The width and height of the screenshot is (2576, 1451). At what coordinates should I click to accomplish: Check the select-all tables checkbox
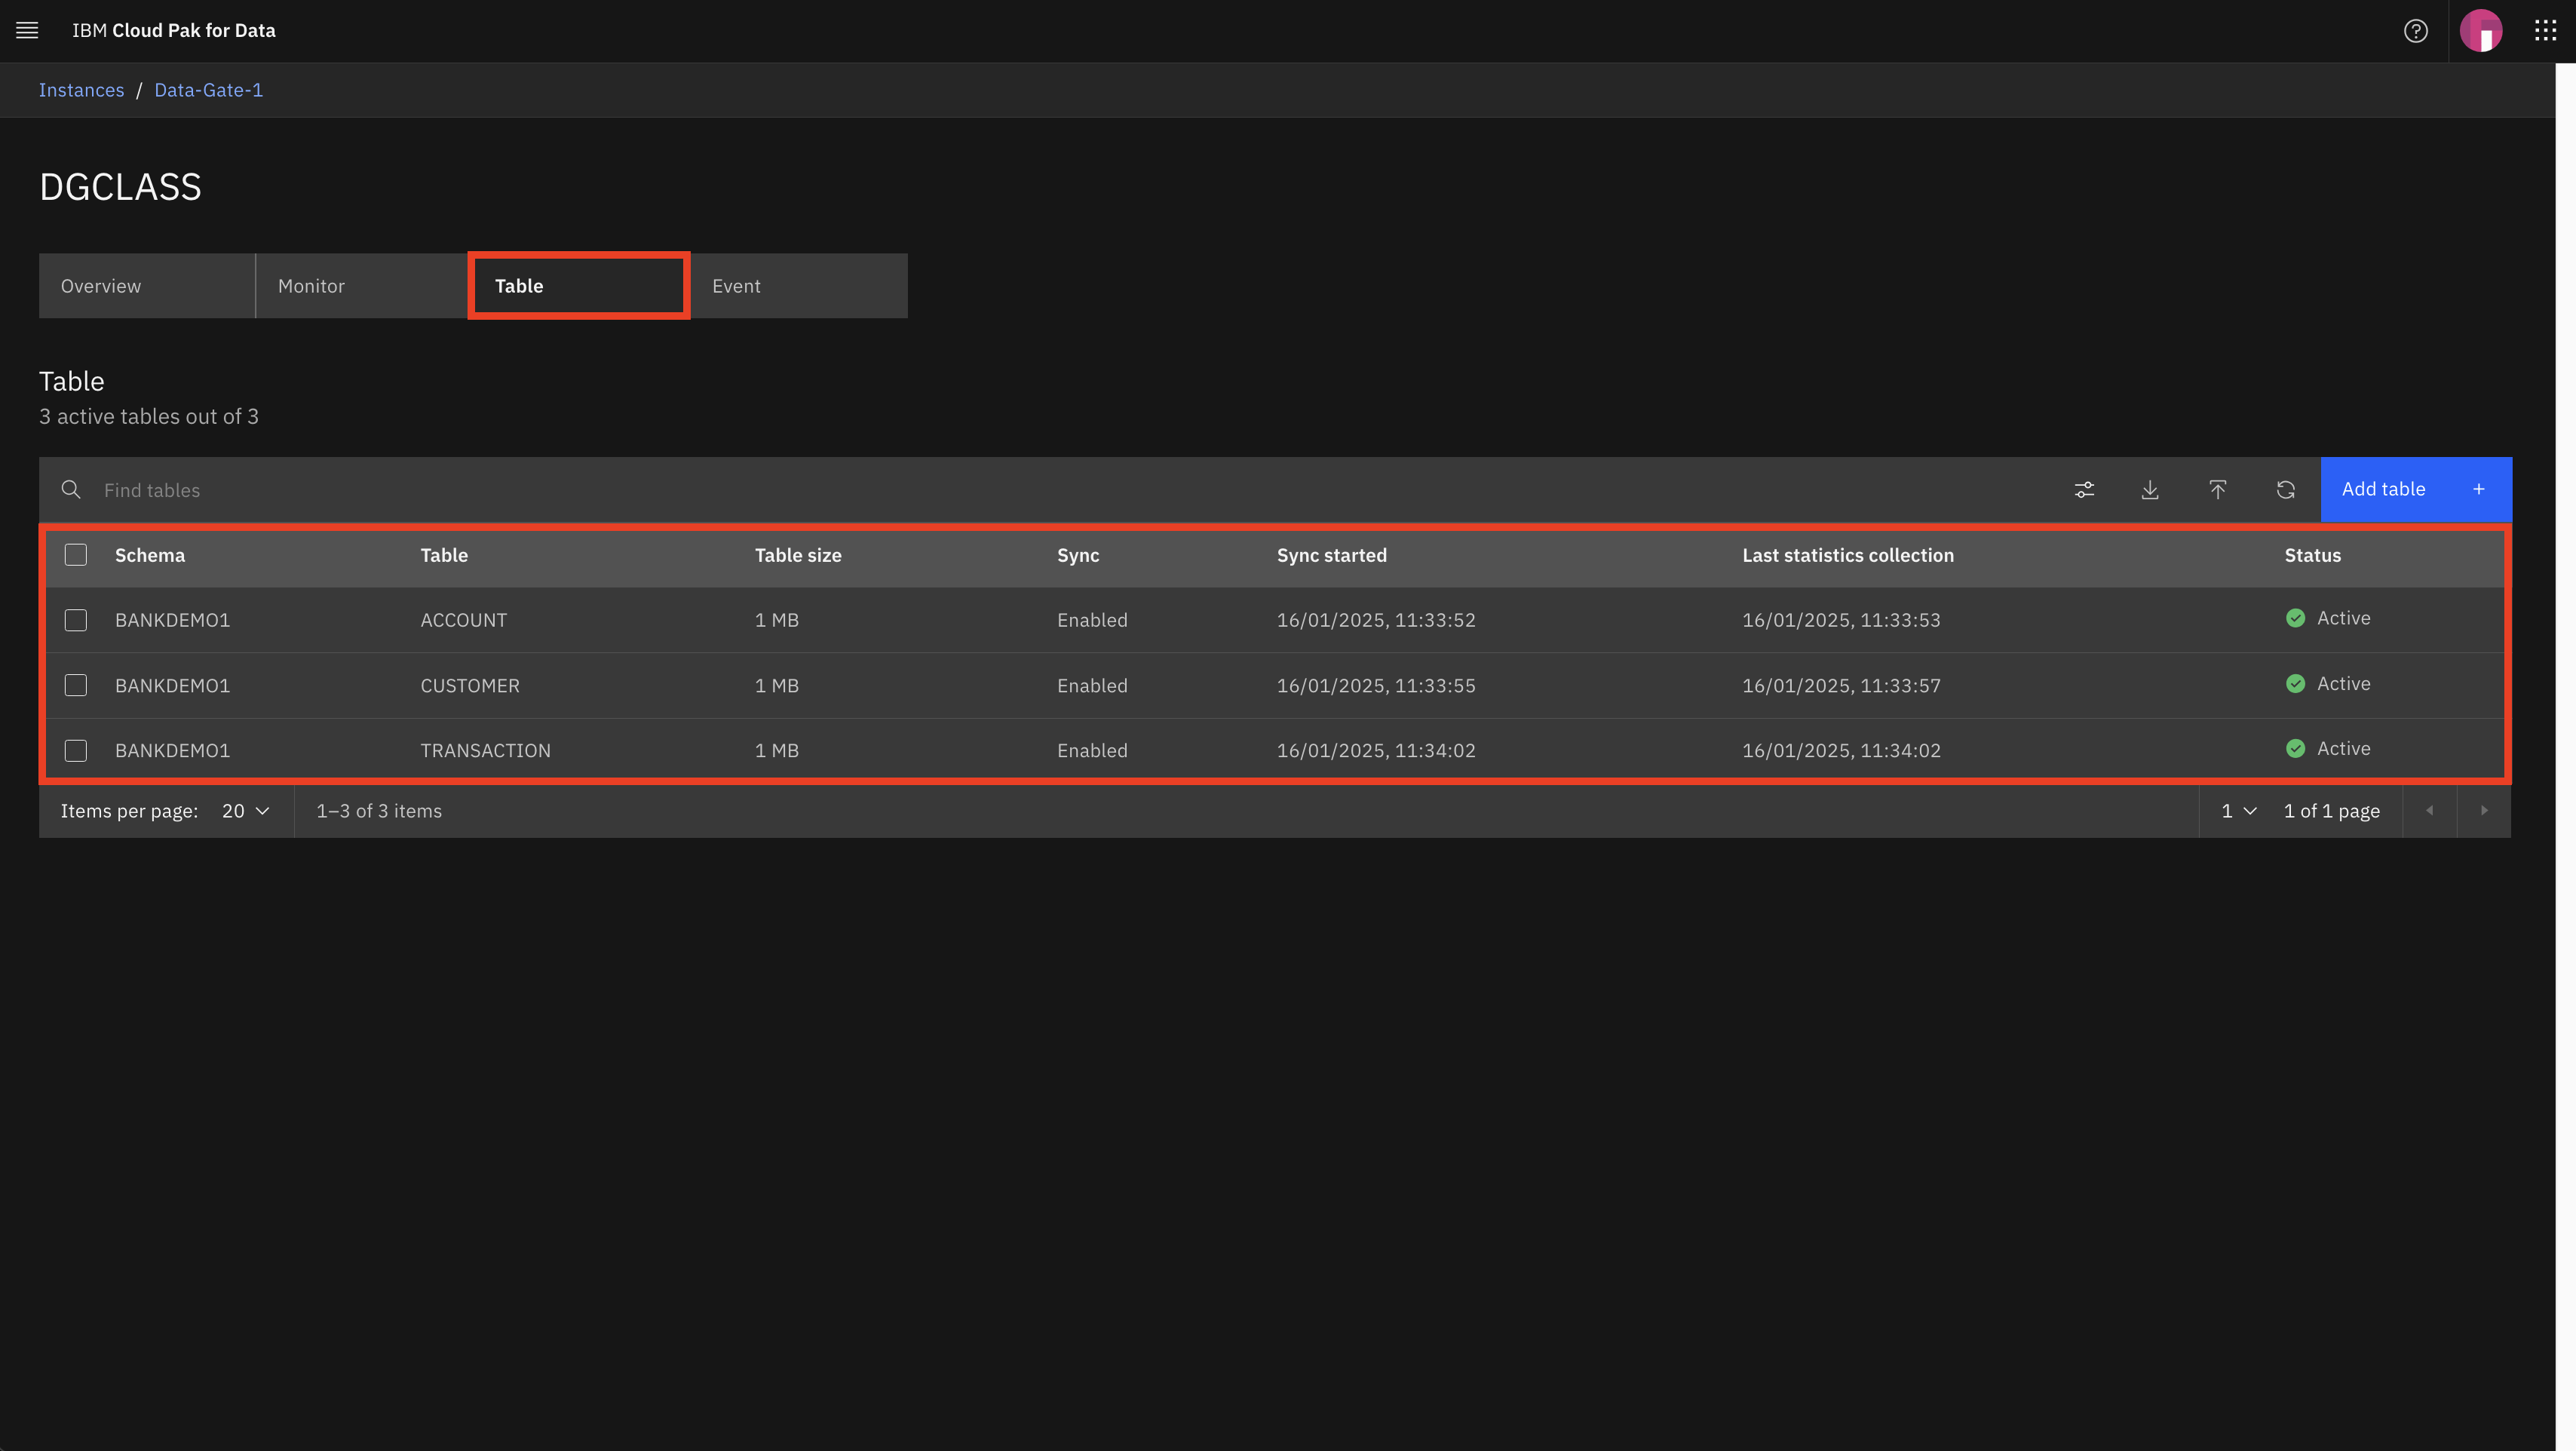click(75, 554)
